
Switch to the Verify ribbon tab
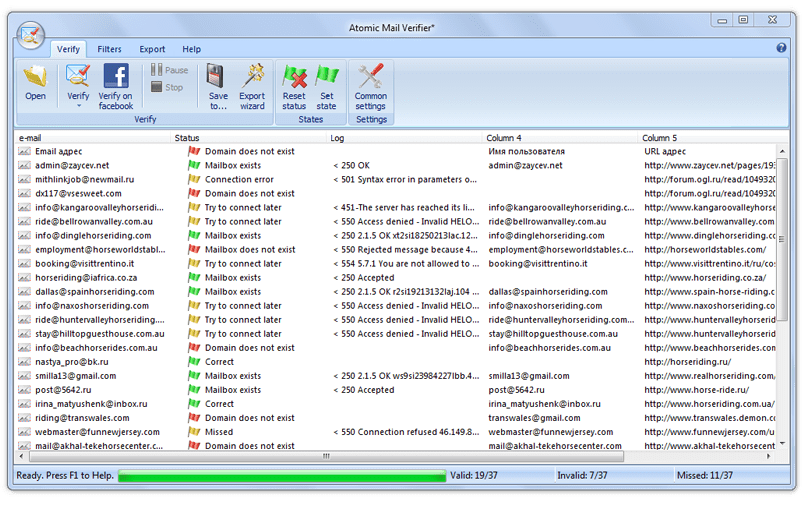click(68, 49)
